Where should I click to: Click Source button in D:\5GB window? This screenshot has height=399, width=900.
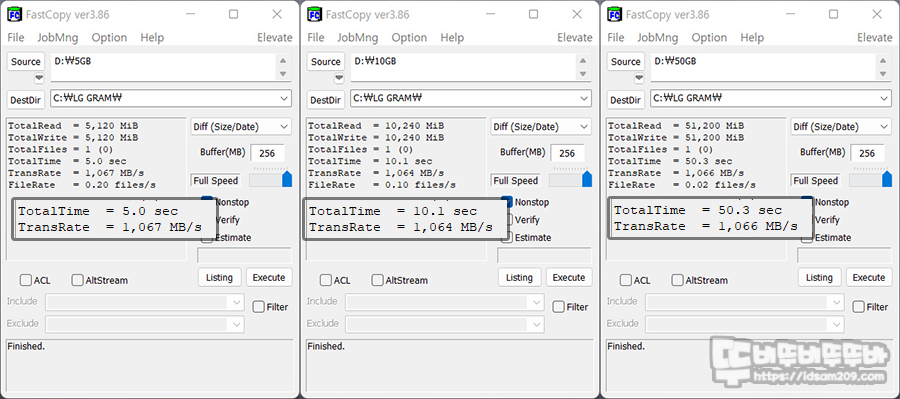point(26,61)
